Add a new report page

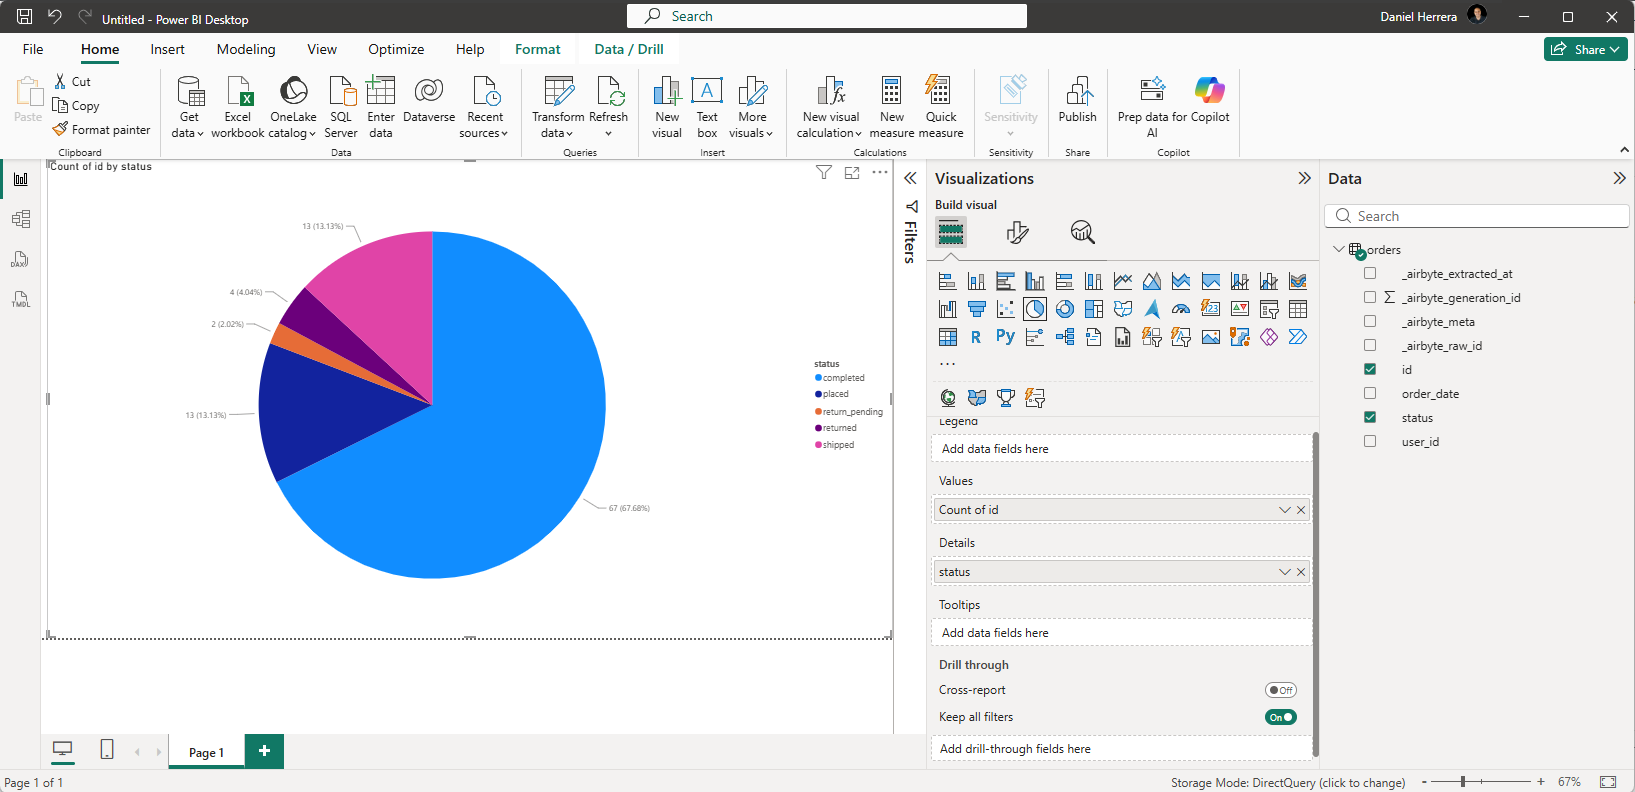coord(264,751)
